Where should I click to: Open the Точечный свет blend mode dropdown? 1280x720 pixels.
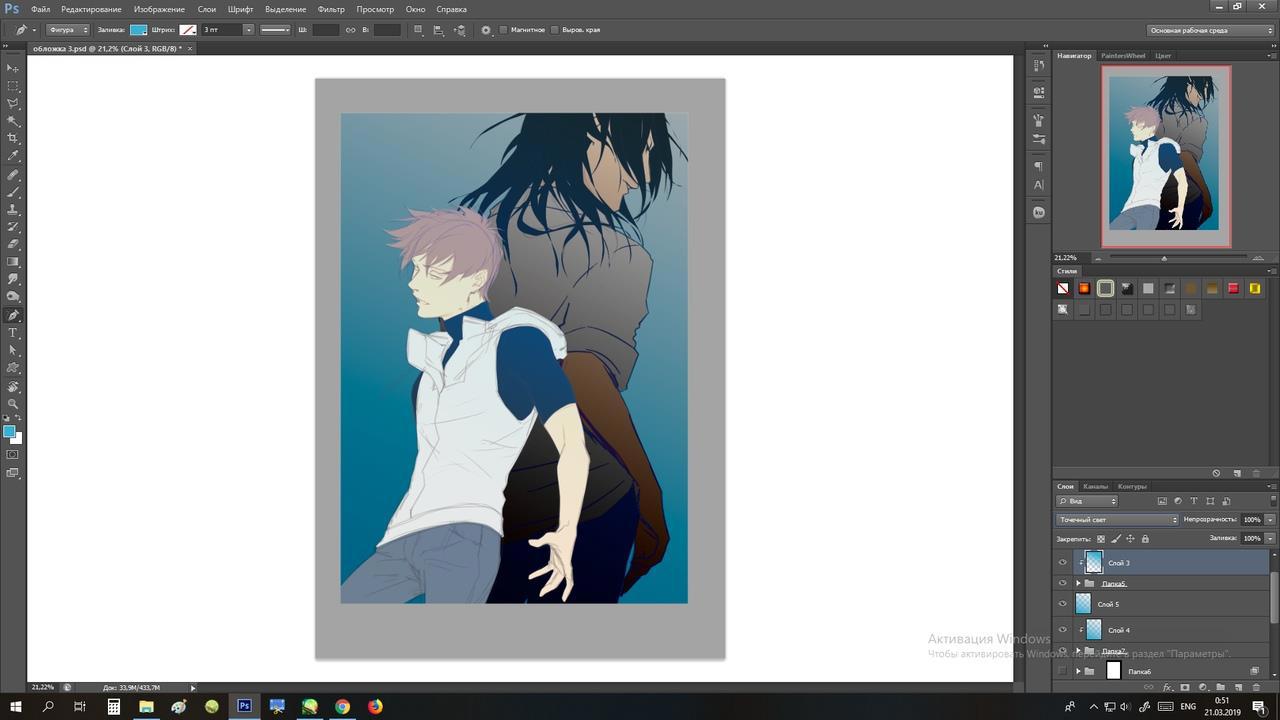click(1117, 520)
